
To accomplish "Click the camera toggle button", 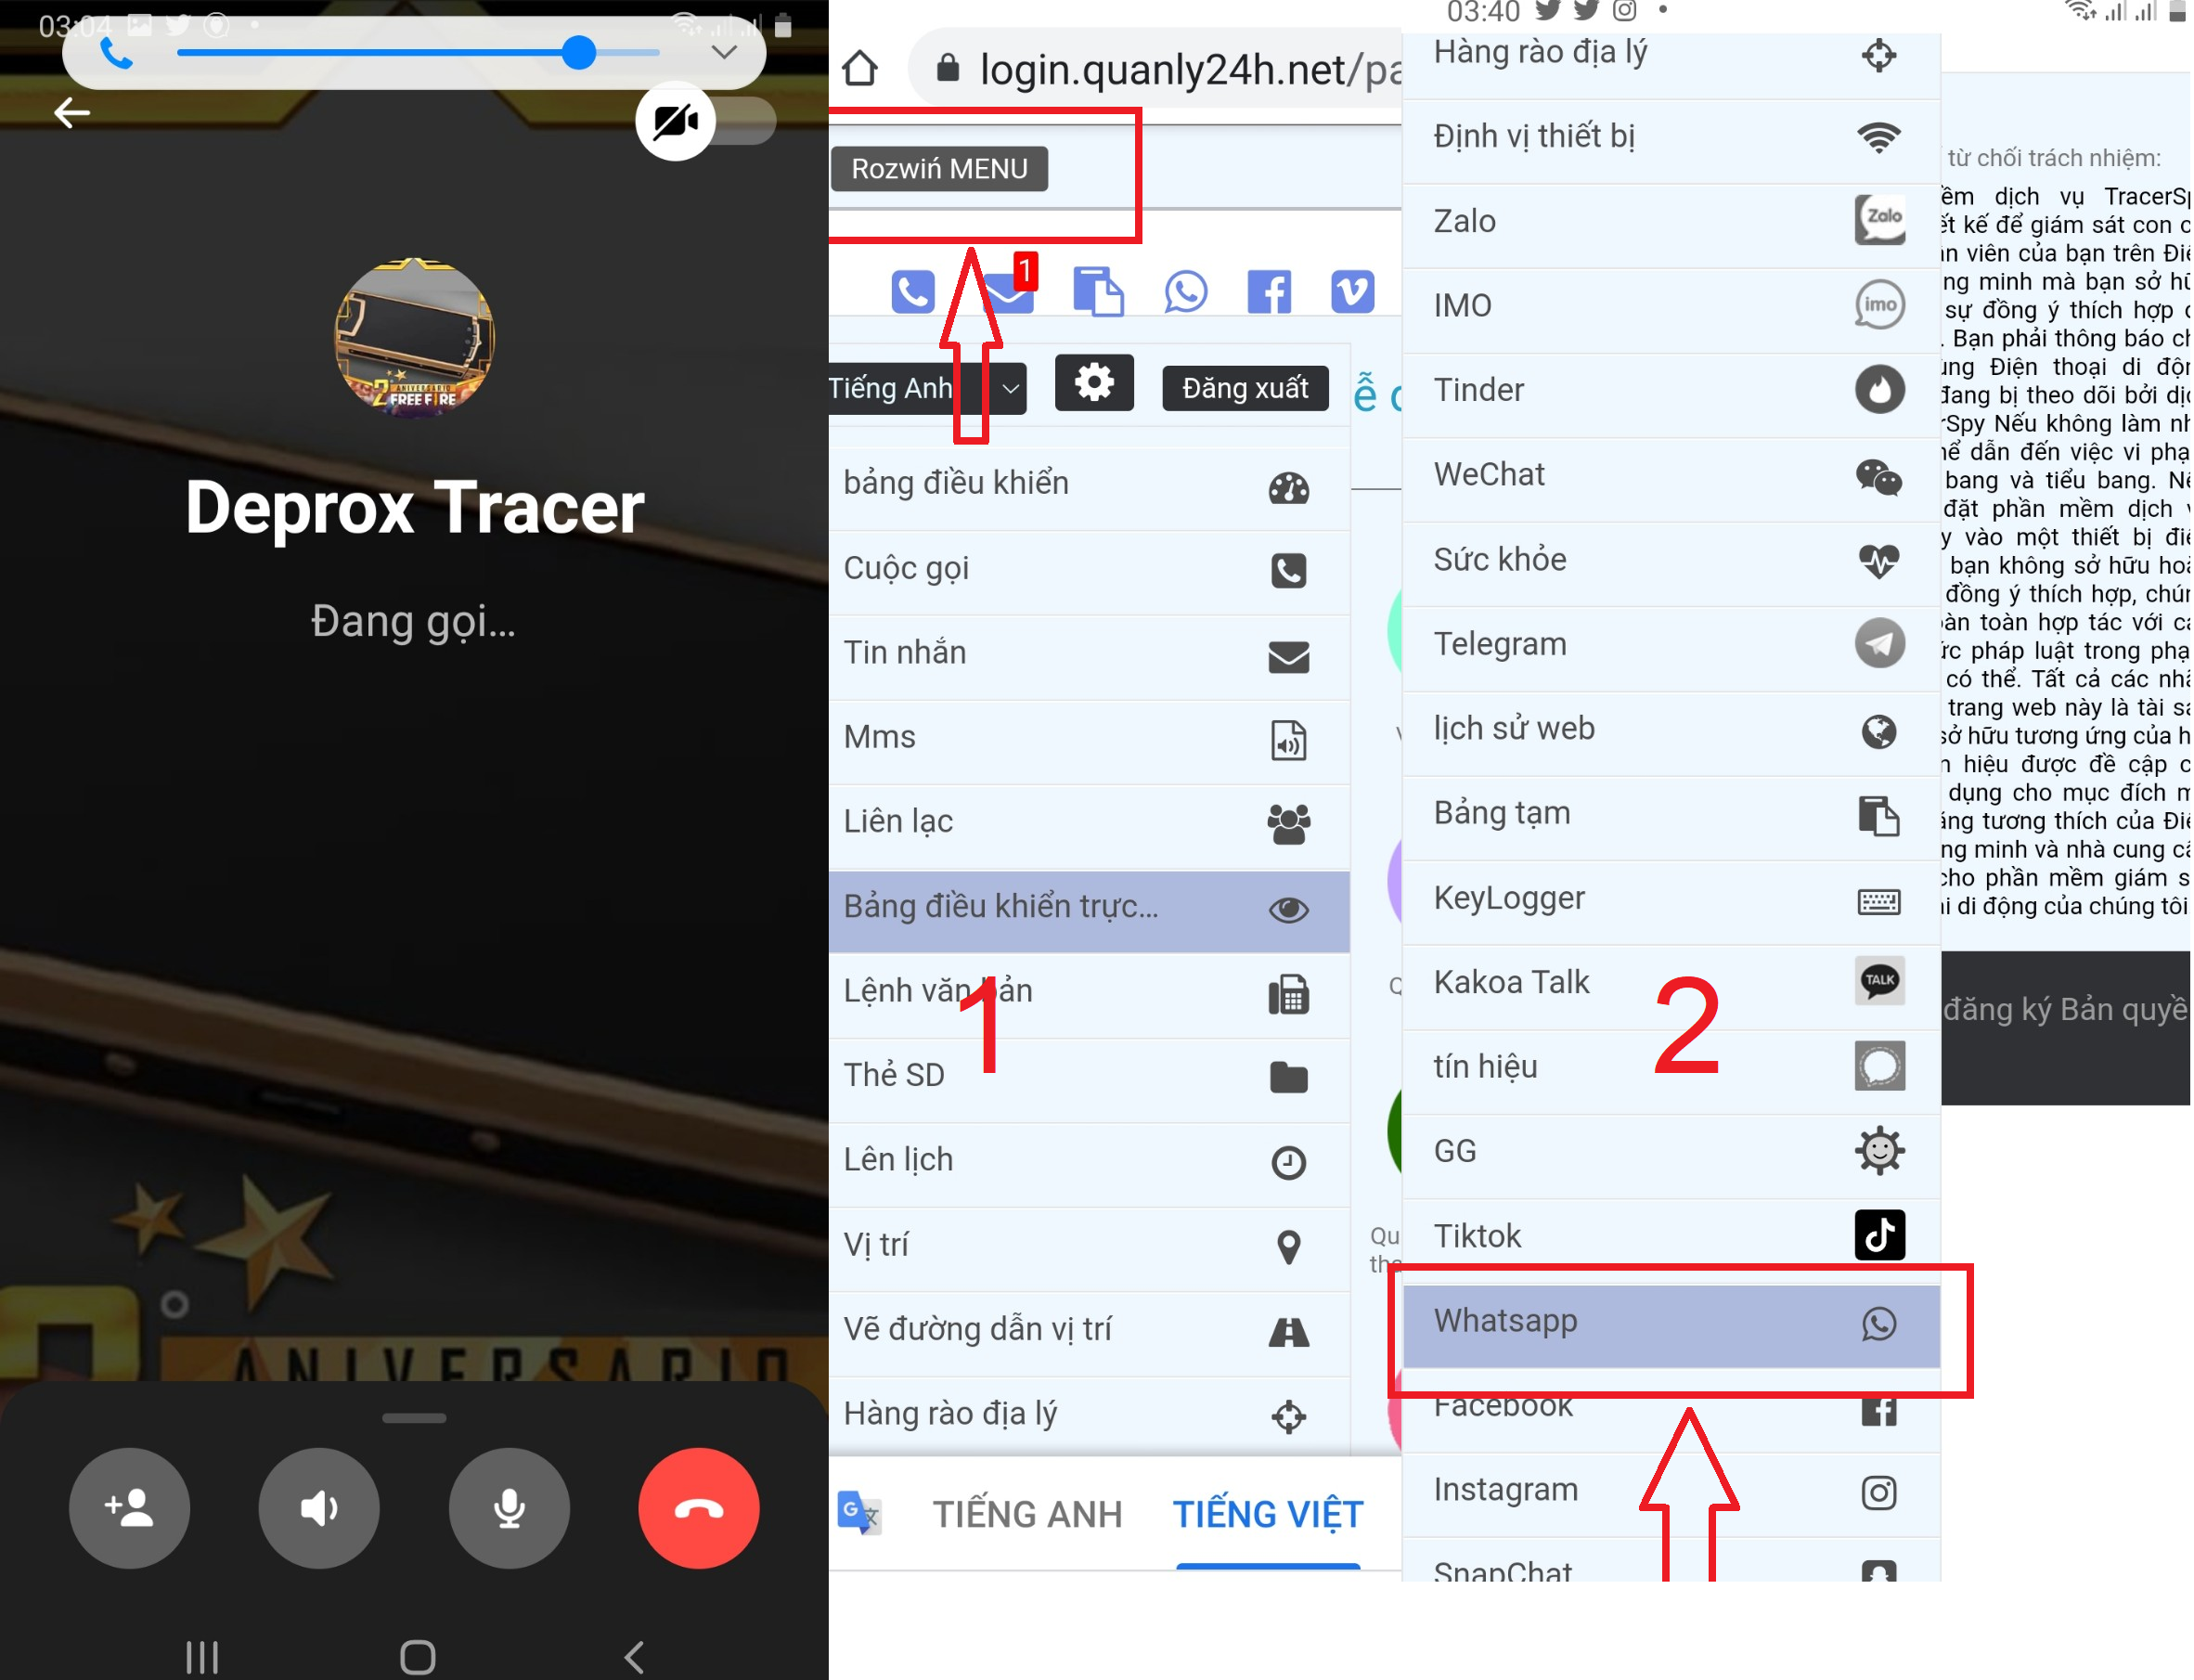I will coord(676,120).
